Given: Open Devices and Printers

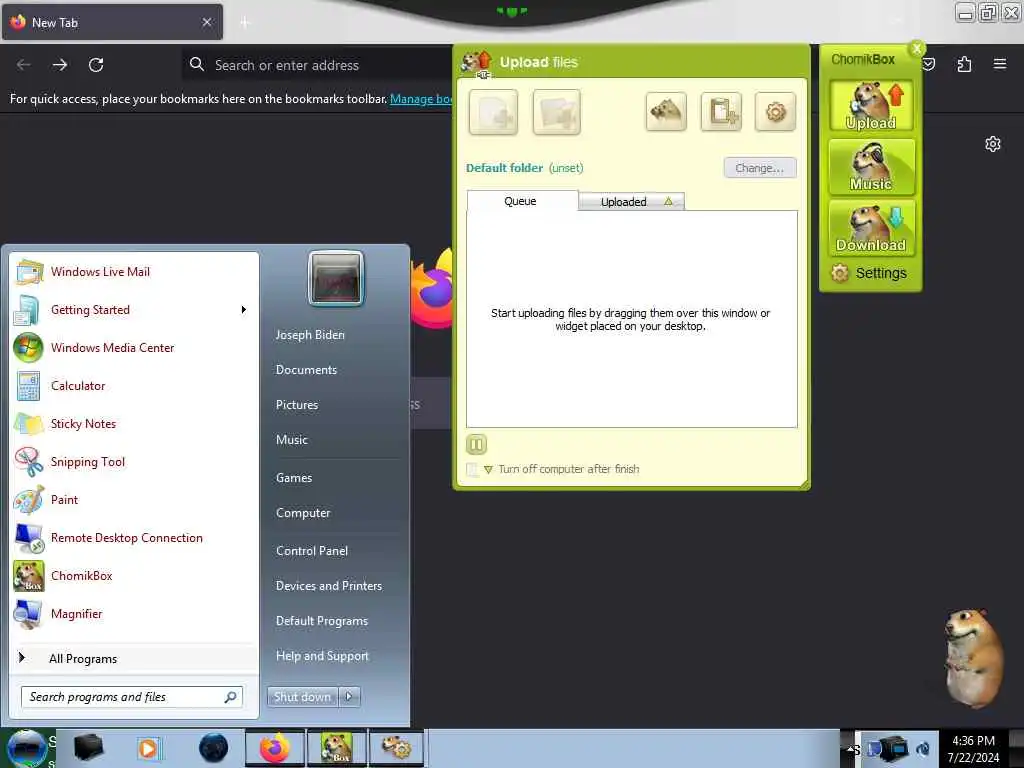Looking at the screenshot, I should [x=329, y=586].
